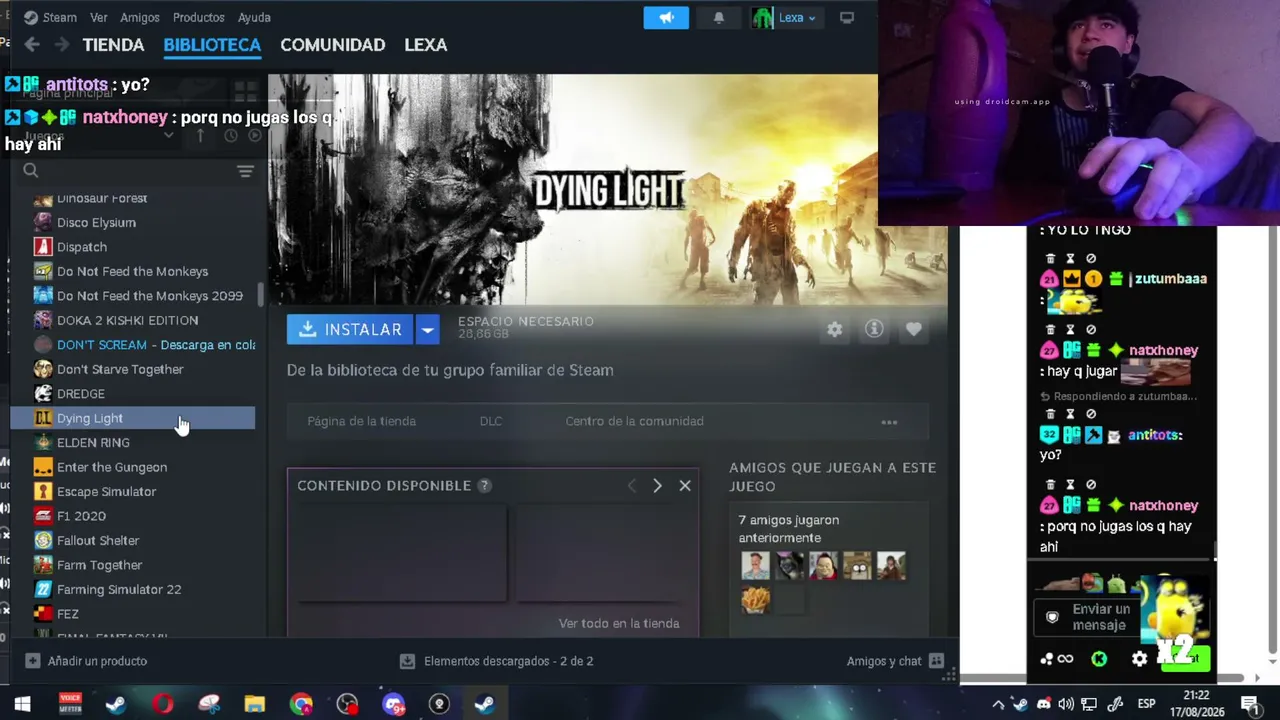
Task: Open the Windows Start menu
Action: pyautogui.click(x=22, y=704)
